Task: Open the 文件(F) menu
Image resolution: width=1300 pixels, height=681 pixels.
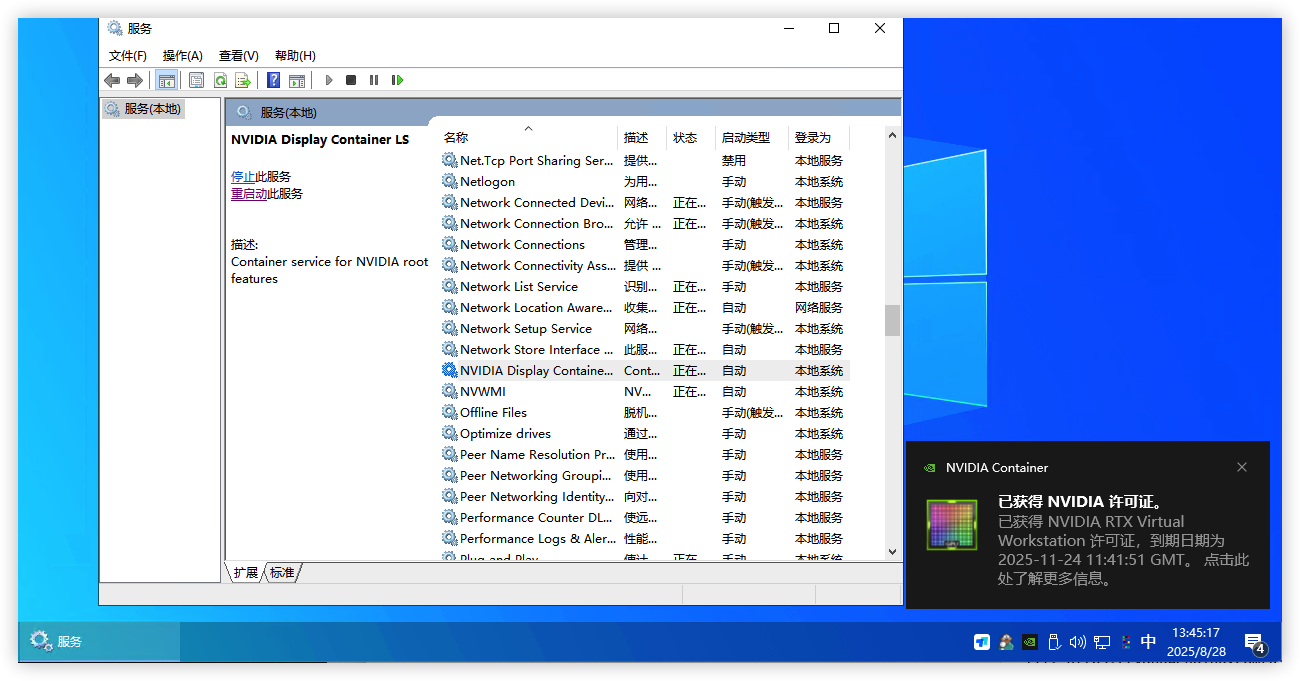Action: (128, 56)
